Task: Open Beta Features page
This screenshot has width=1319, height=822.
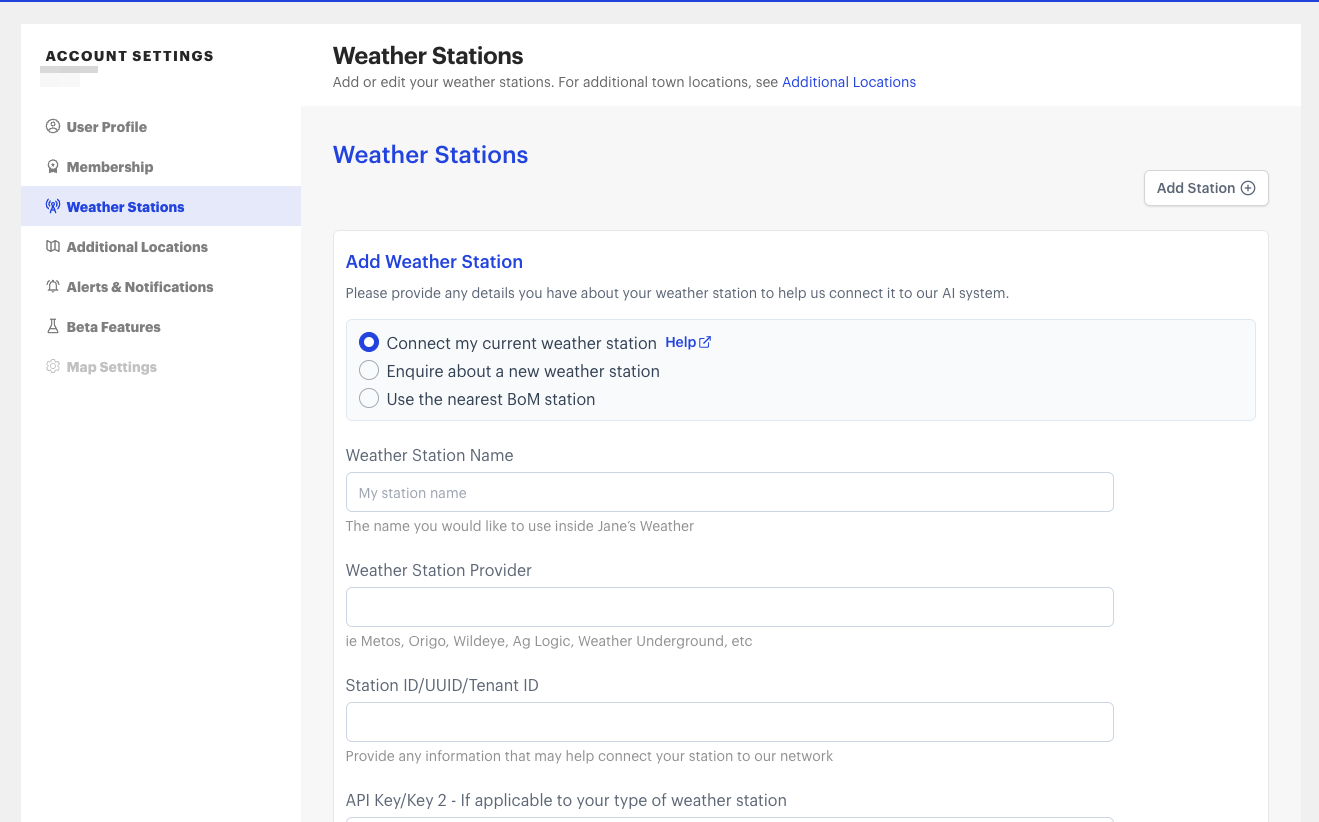Action: point(161,327)
